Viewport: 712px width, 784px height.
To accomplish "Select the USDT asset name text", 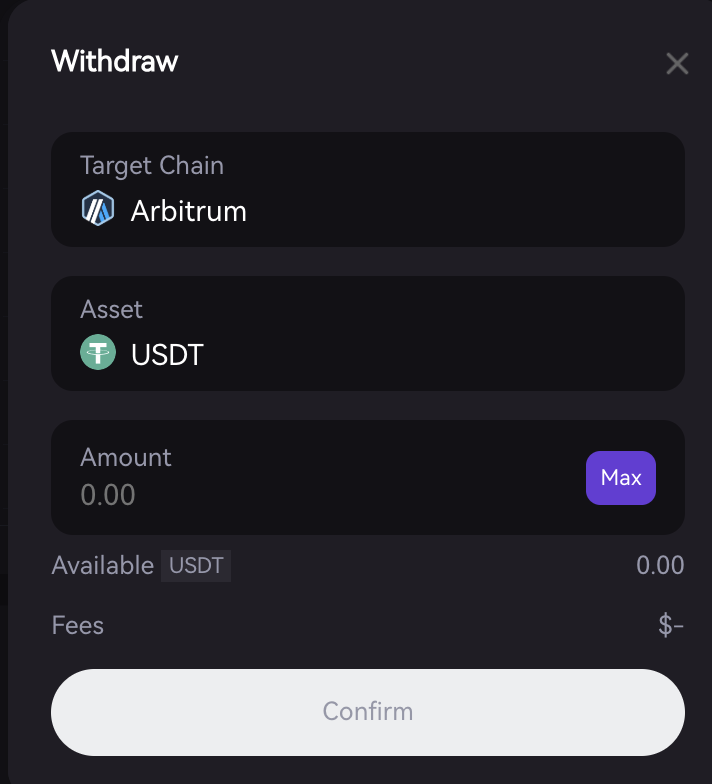I will 167,355.
